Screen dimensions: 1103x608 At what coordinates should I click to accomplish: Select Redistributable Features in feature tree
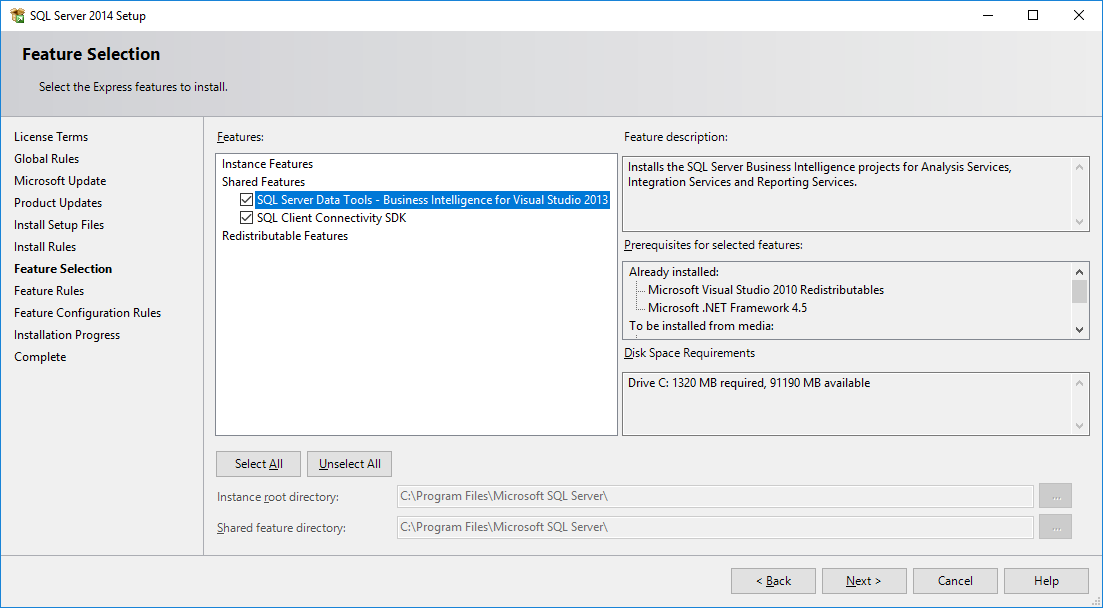tap(285, 236)
